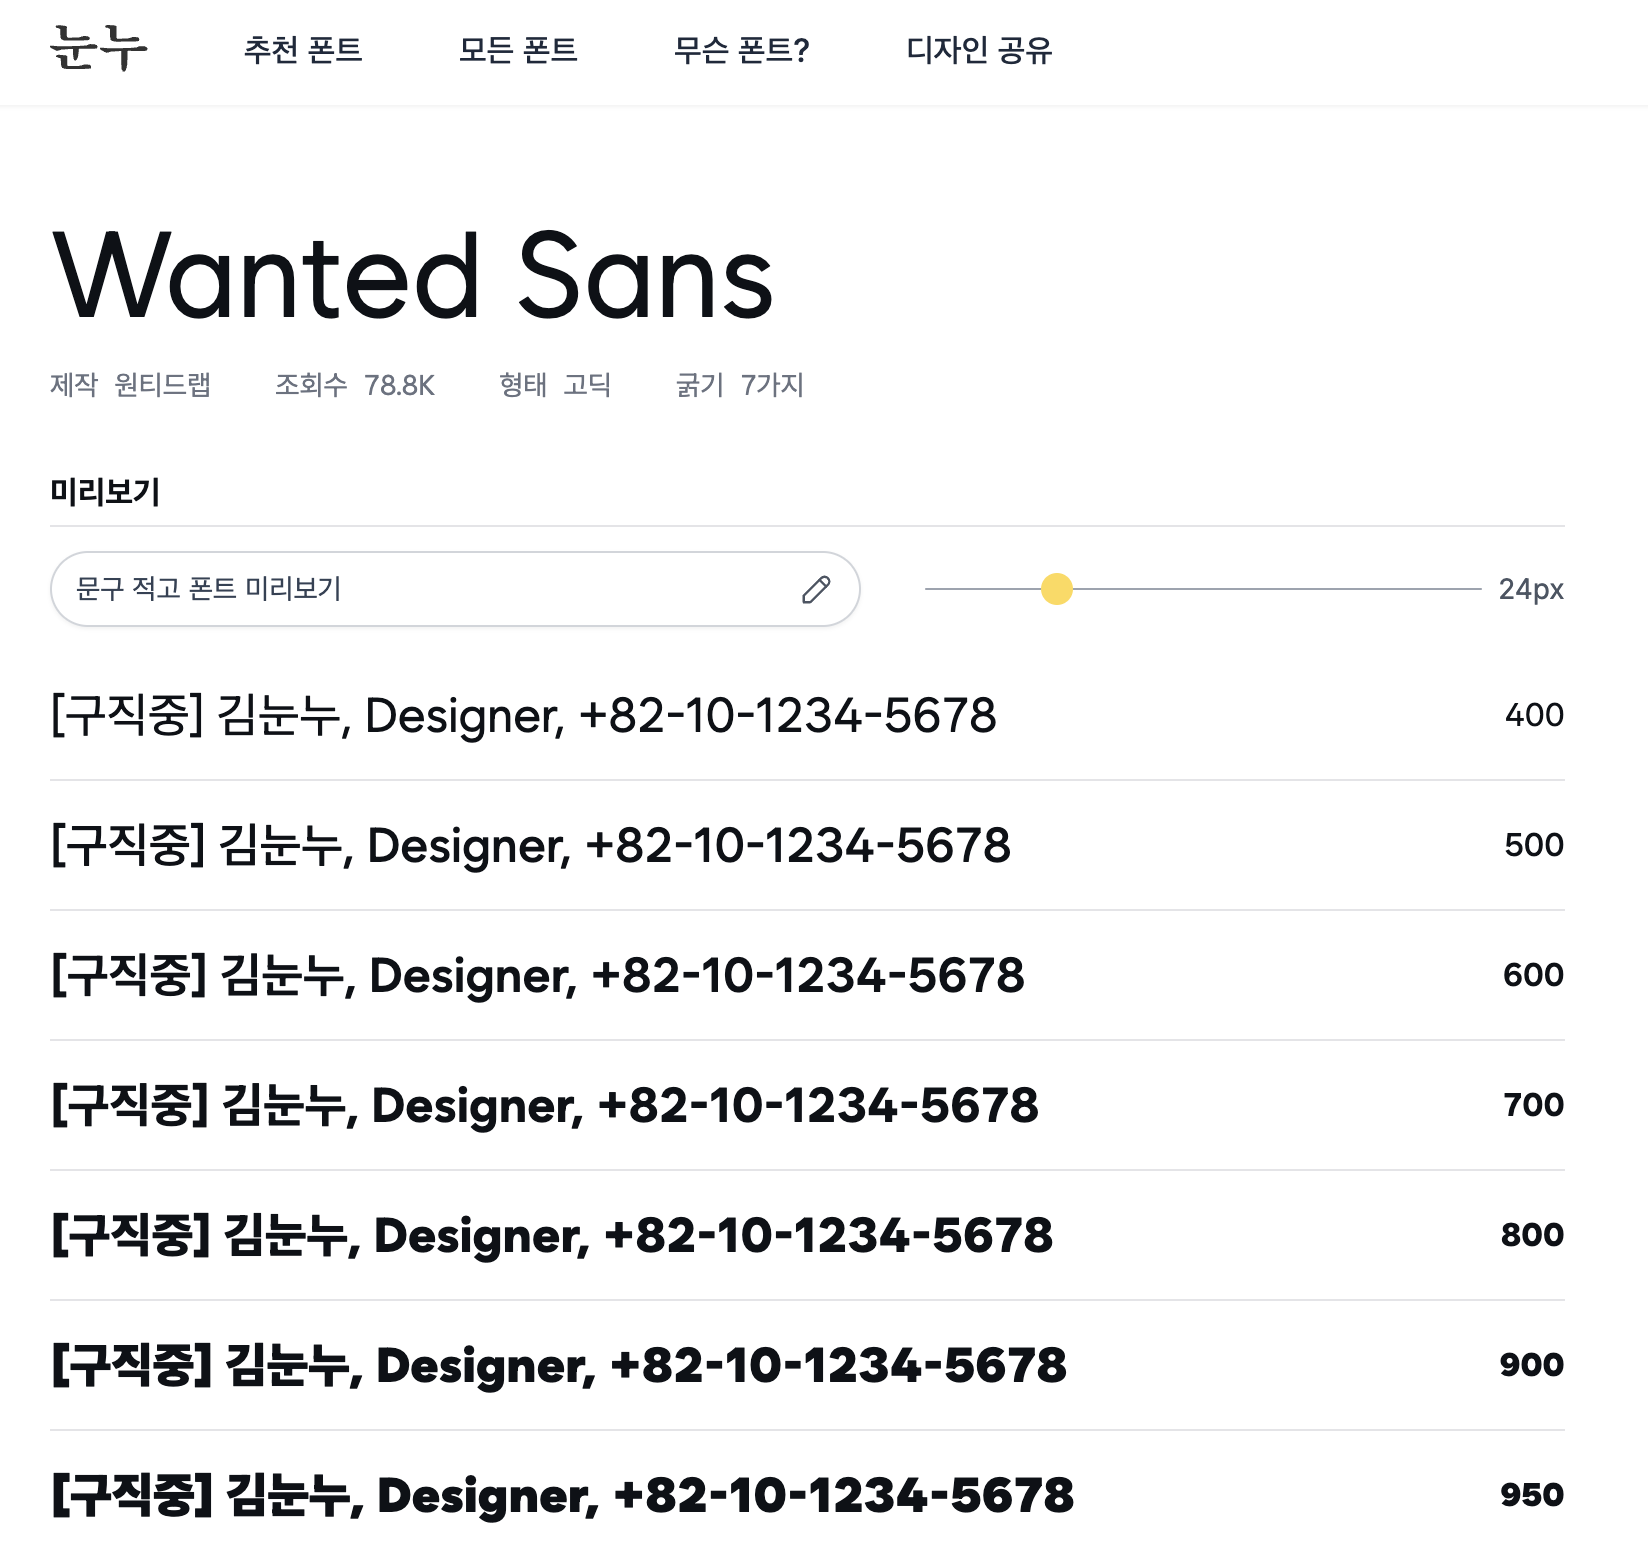Click the 600 weight number label
The height and width of the screenshot is (1554, 1648).
coord(1533,975)
